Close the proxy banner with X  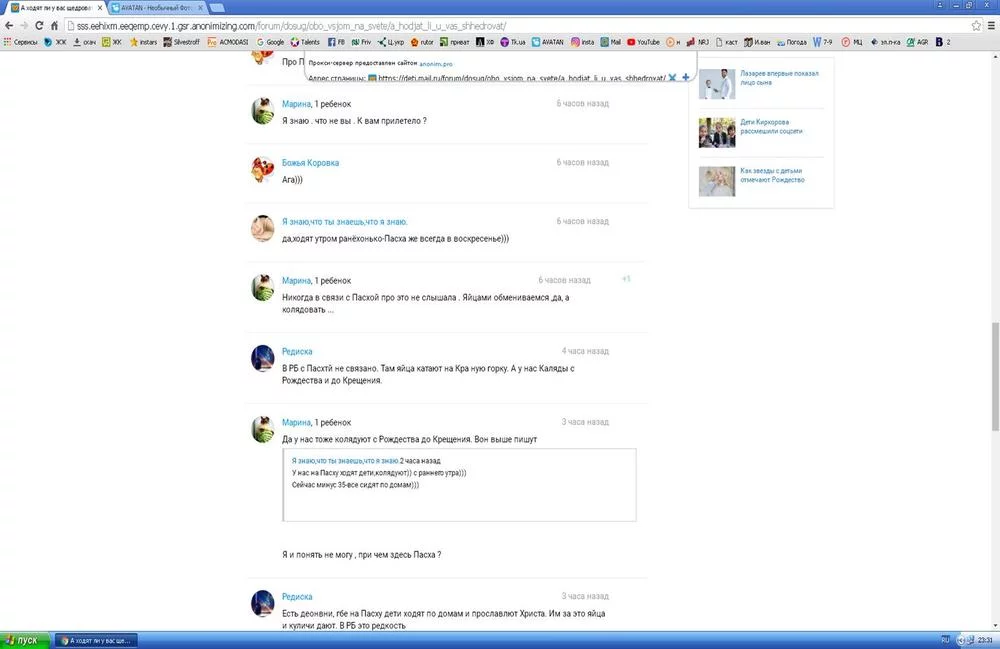672,78
